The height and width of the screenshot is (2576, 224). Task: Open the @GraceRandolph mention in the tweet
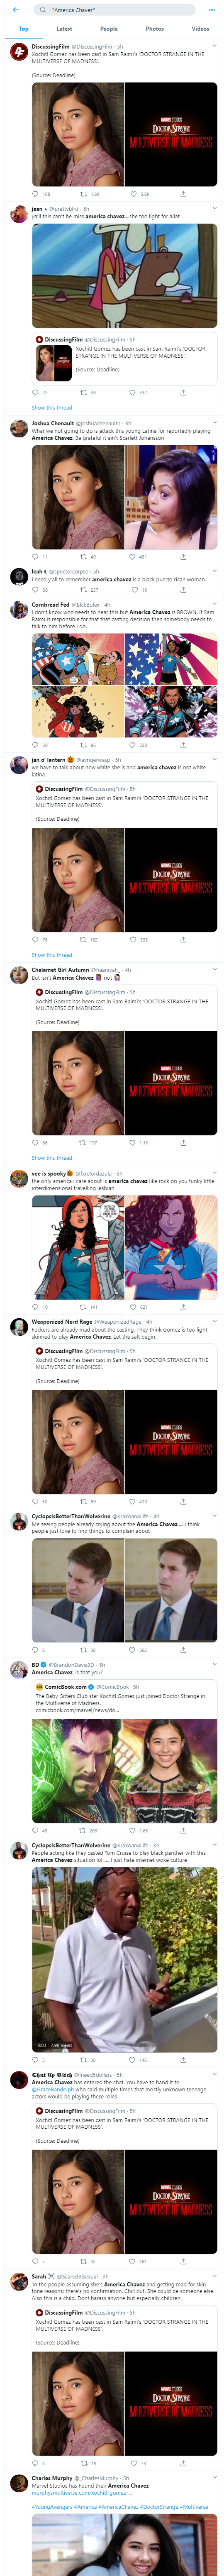click(x=52, y=2089)
